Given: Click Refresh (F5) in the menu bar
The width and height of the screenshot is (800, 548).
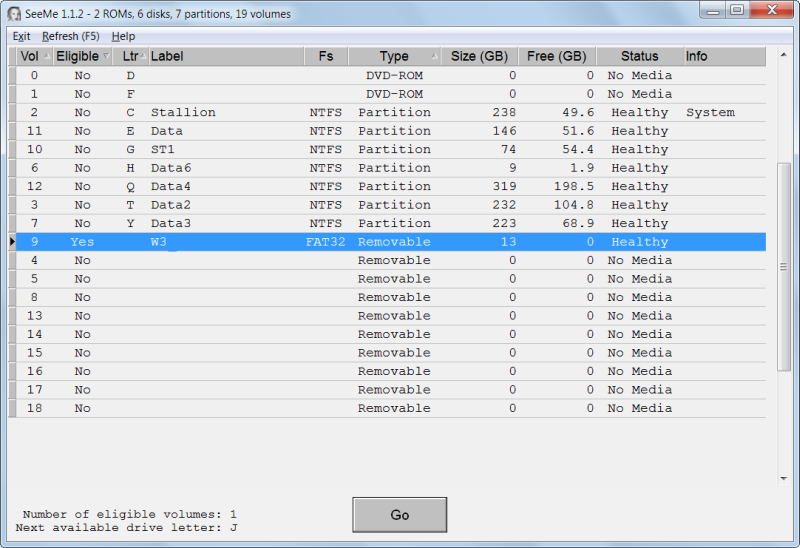Looking at the screenshot, I should coord(70,36).
